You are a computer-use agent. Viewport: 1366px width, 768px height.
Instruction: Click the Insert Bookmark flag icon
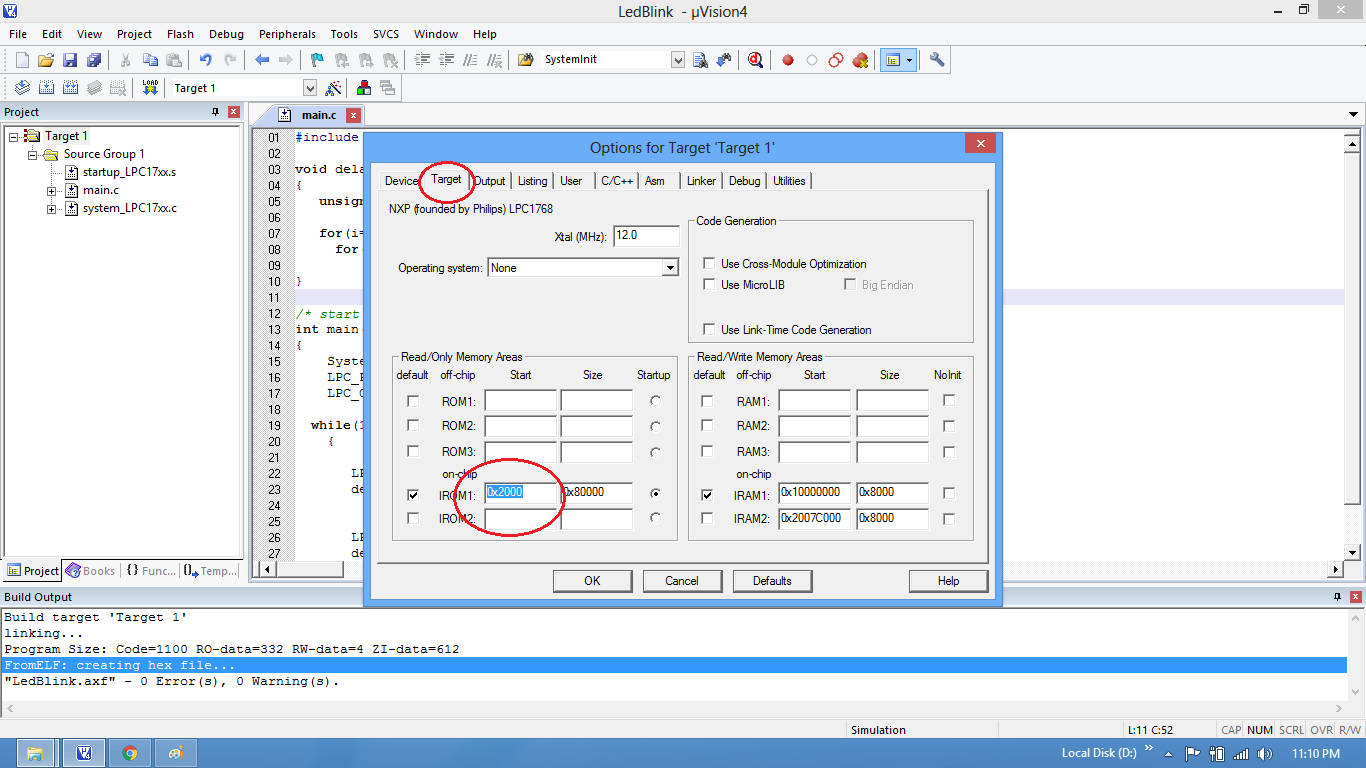click(317, 60)
